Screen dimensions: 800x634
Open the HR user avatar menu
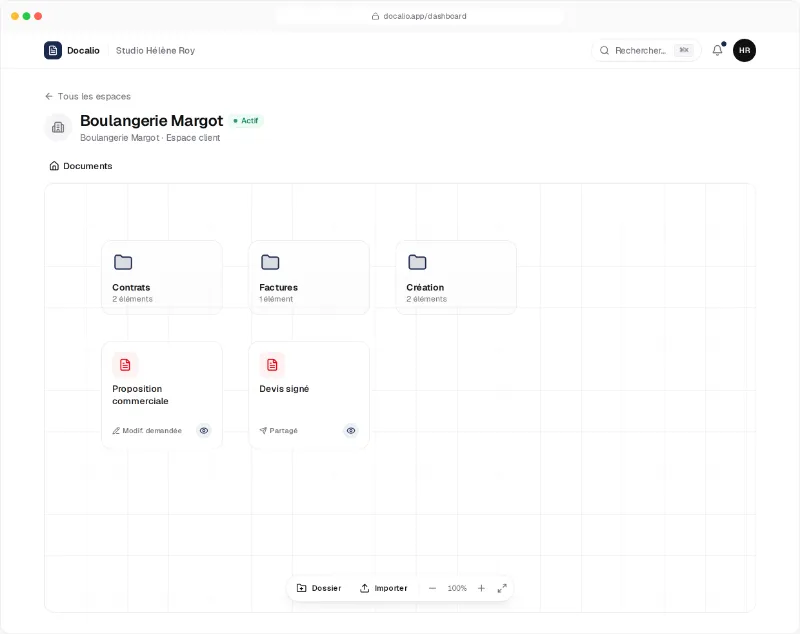pyautogui.click(x=744, y=50)
